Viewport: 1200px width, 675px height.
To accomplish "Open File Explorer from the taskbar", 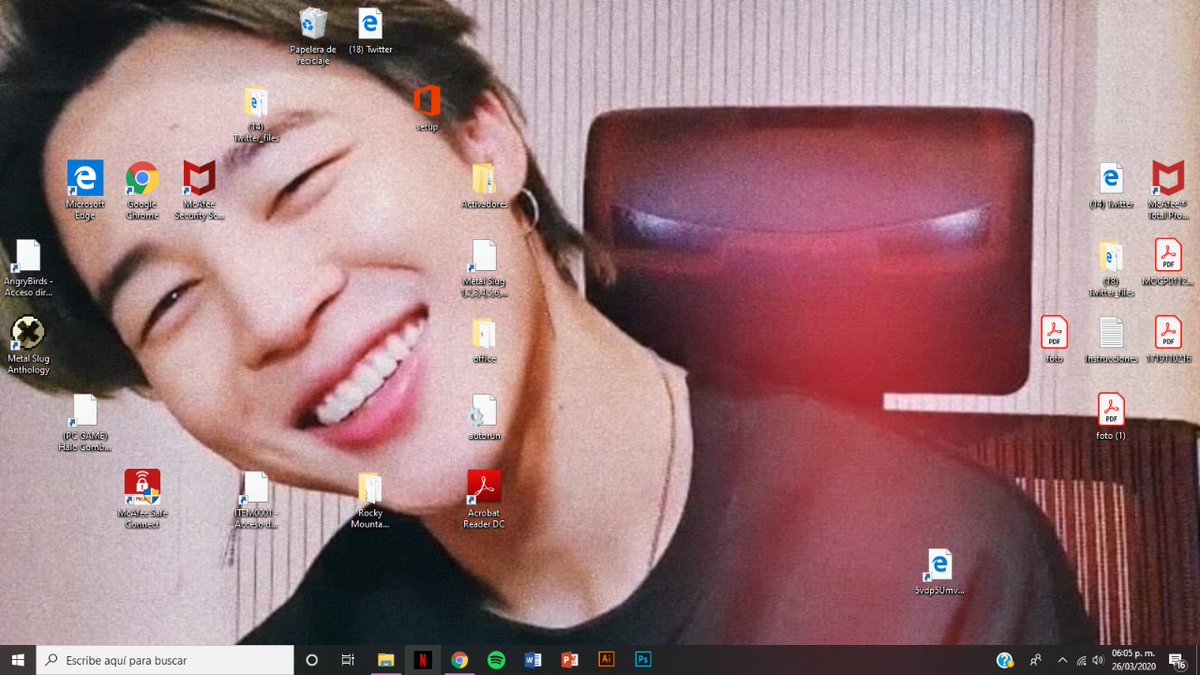I will click(385, 660).
